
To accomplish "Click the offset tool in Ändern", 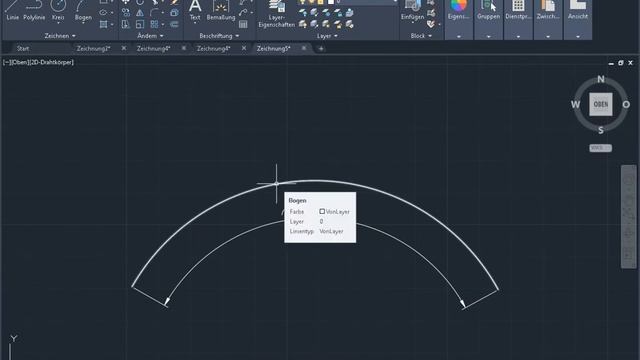I will click(174, 24).
